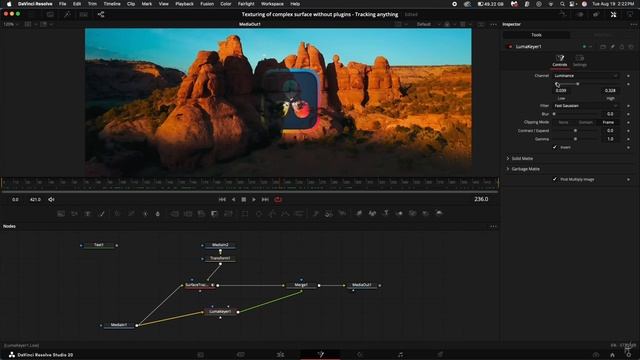640x360 pixels.
Task: Open the Fusion page icon in bottom bar
Action: click(x=320, y=354)
